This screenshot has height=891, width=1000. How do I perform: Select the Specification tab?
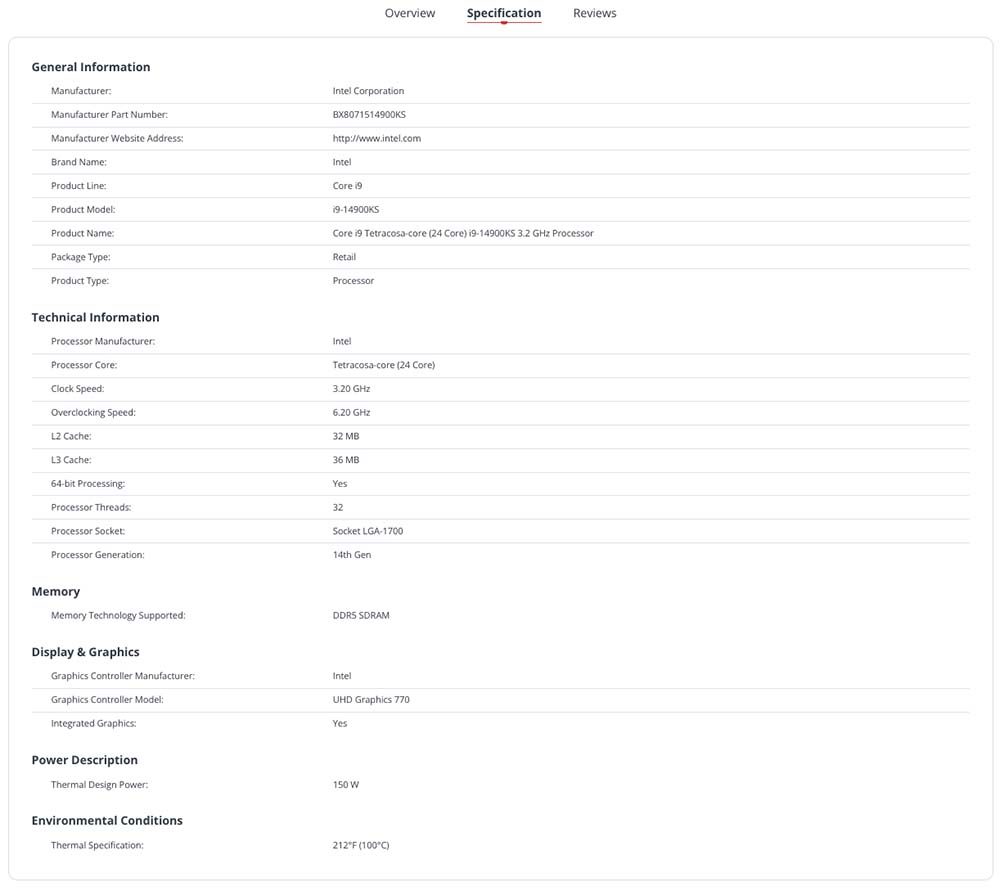click(504, 13)
